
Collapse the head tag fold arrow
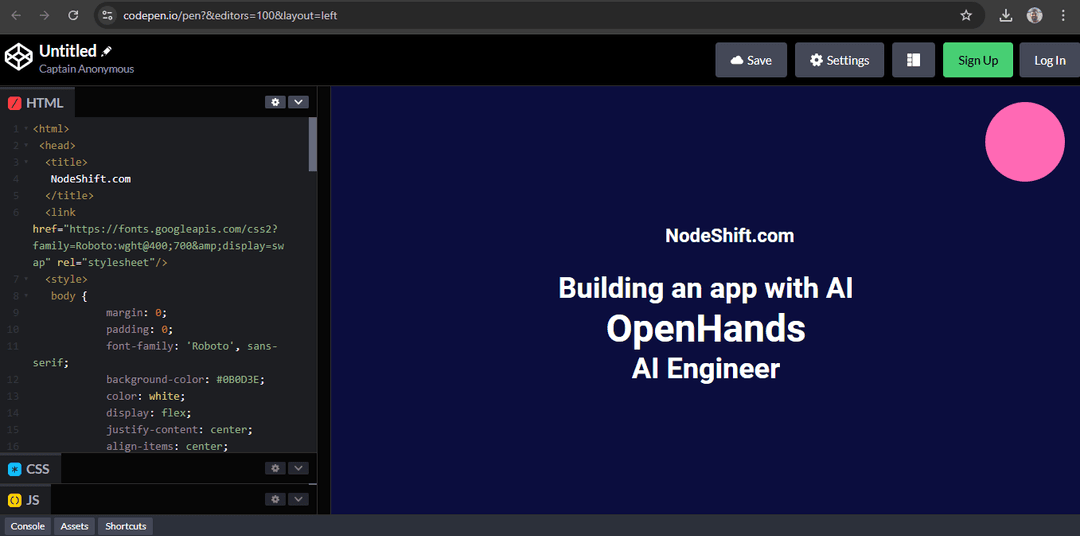point(26,145)
